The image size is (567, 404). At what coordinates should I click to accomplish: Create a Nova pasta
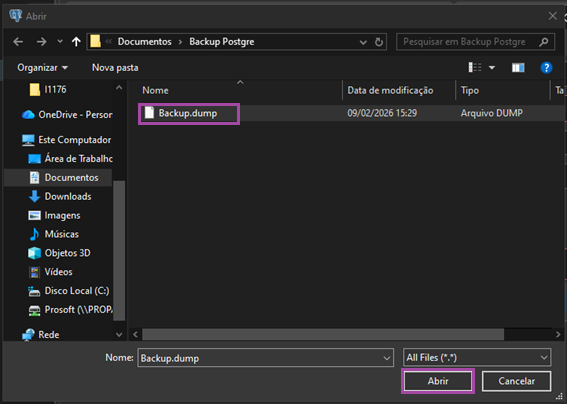pos(115,68)
